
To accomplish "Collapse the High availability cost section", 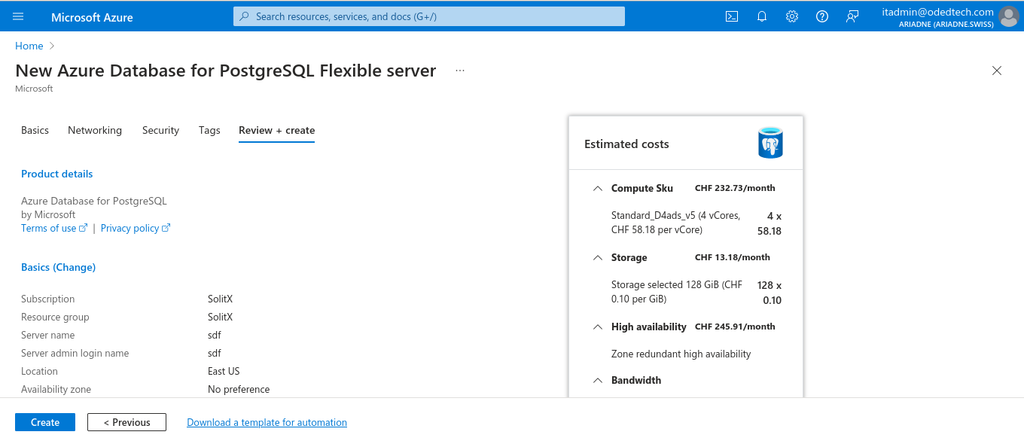I will click(x=597, y=327).
